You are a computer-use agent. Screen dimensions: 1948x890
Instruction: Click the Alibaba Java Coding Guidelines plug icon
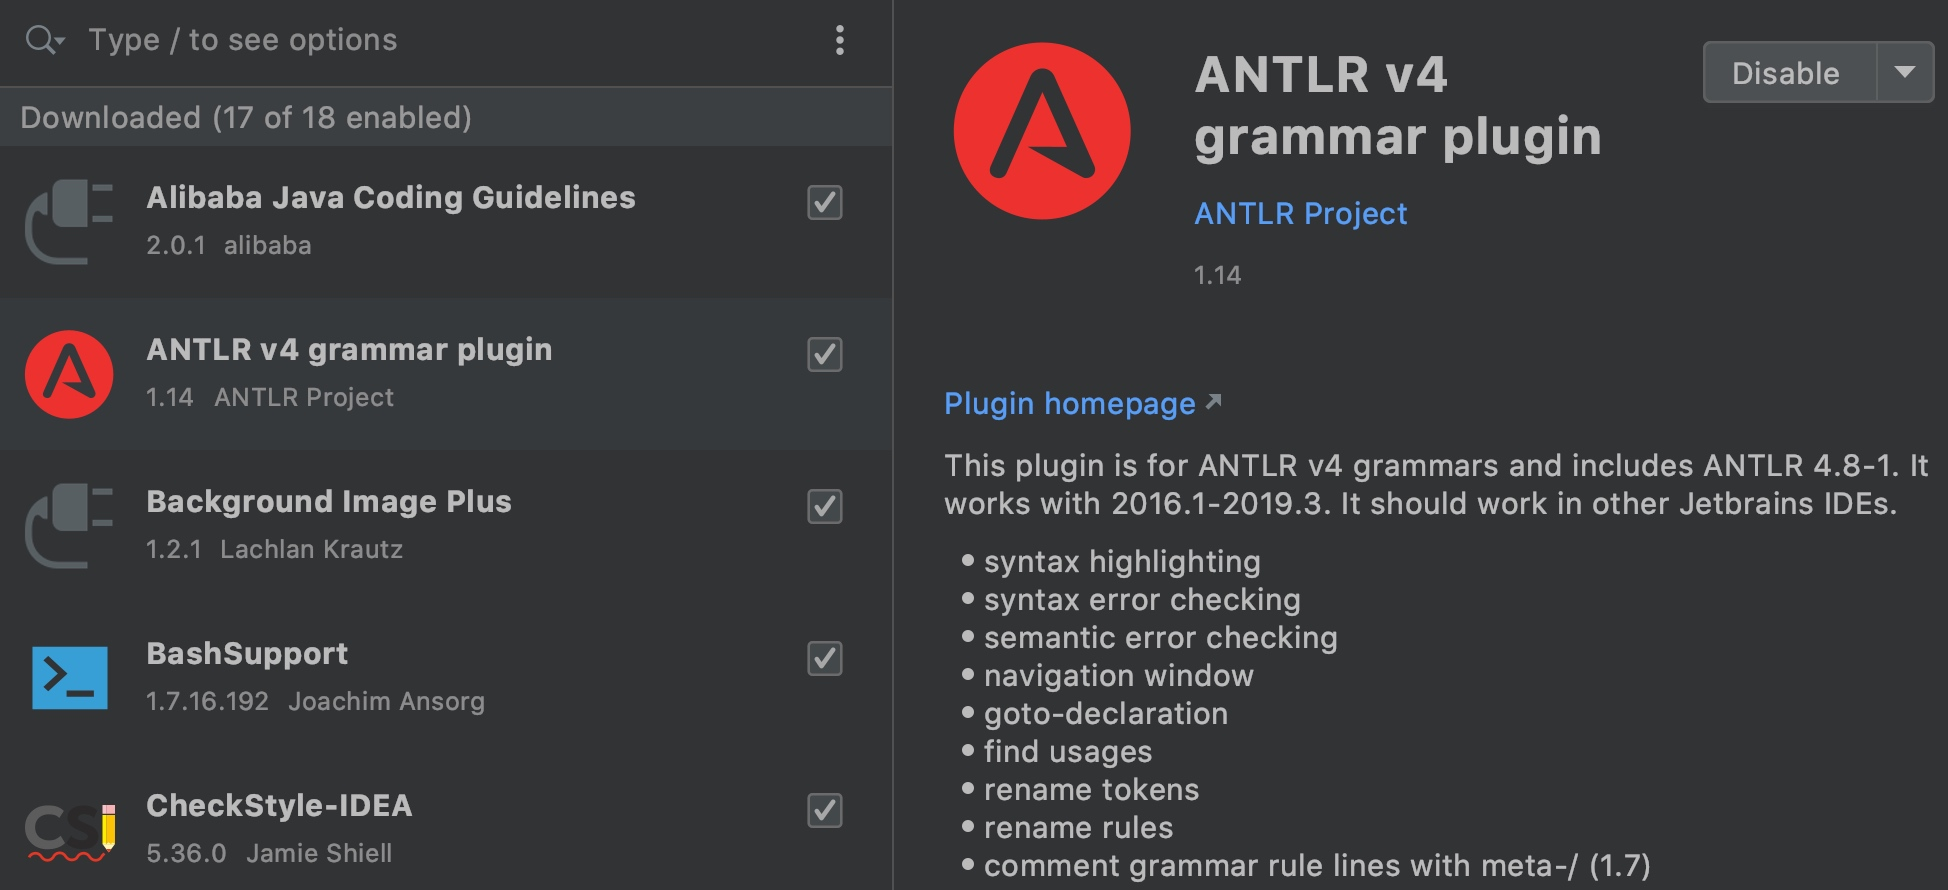point(69,222)
